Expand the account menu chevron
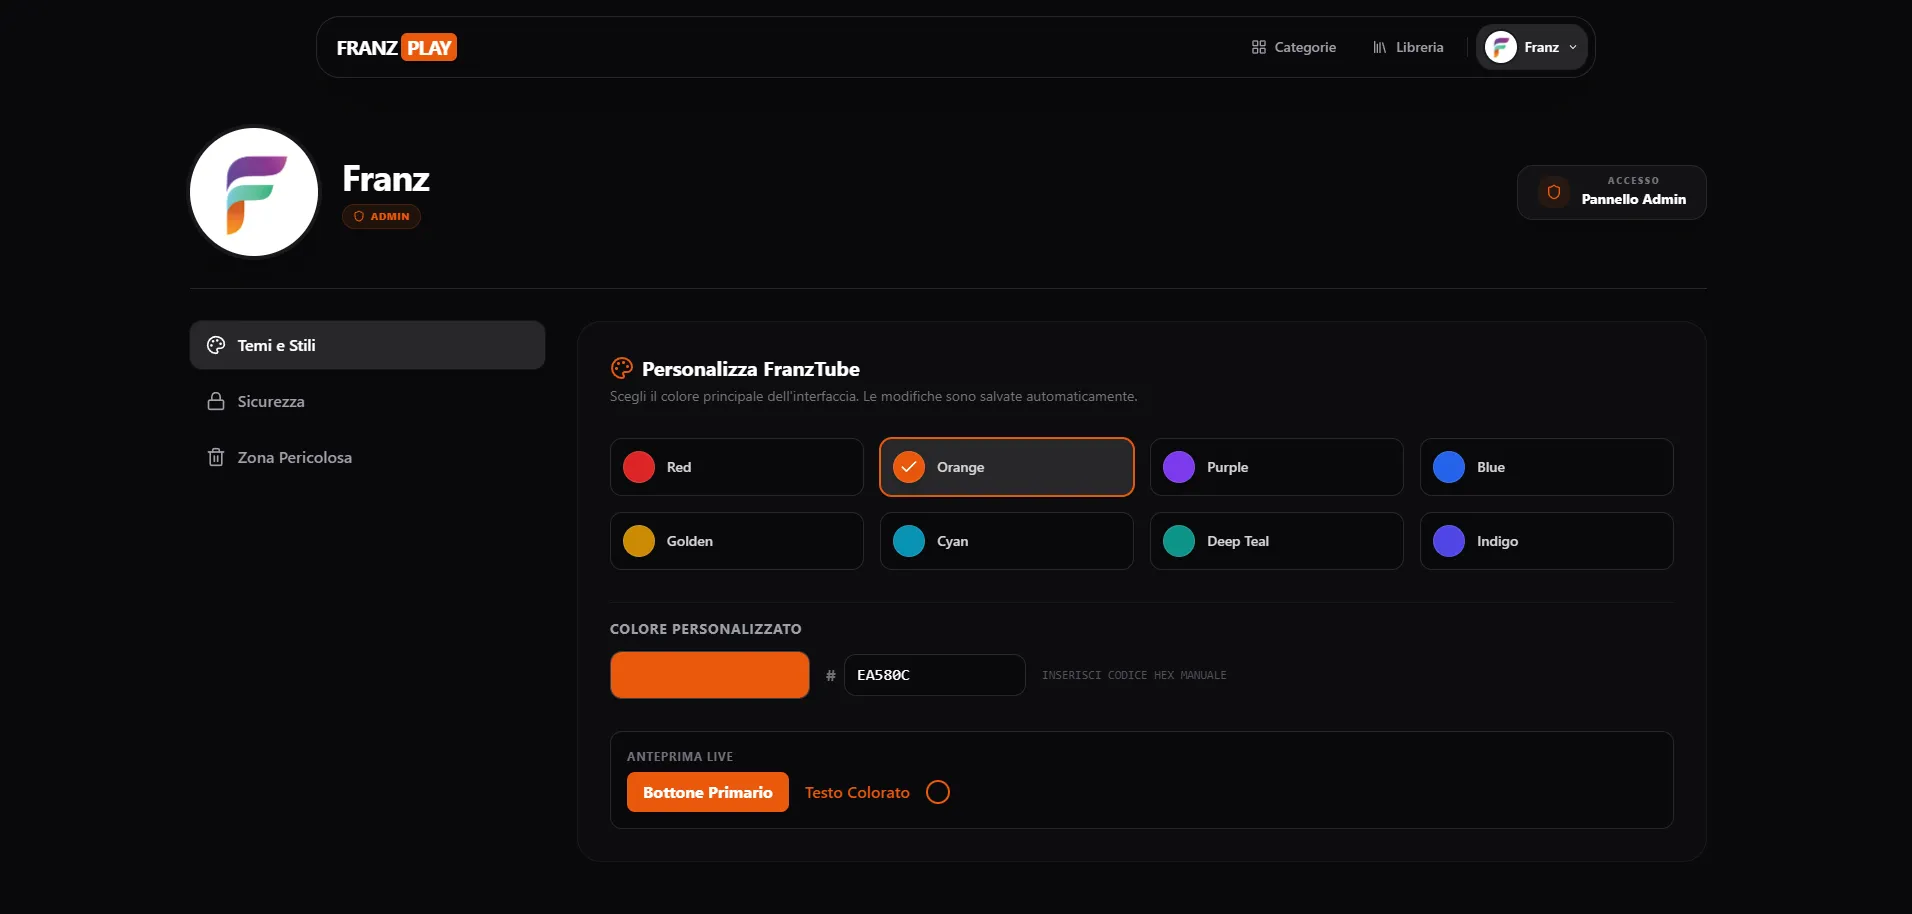The height and width of the screenshot is (914, 1912). 1573,47
